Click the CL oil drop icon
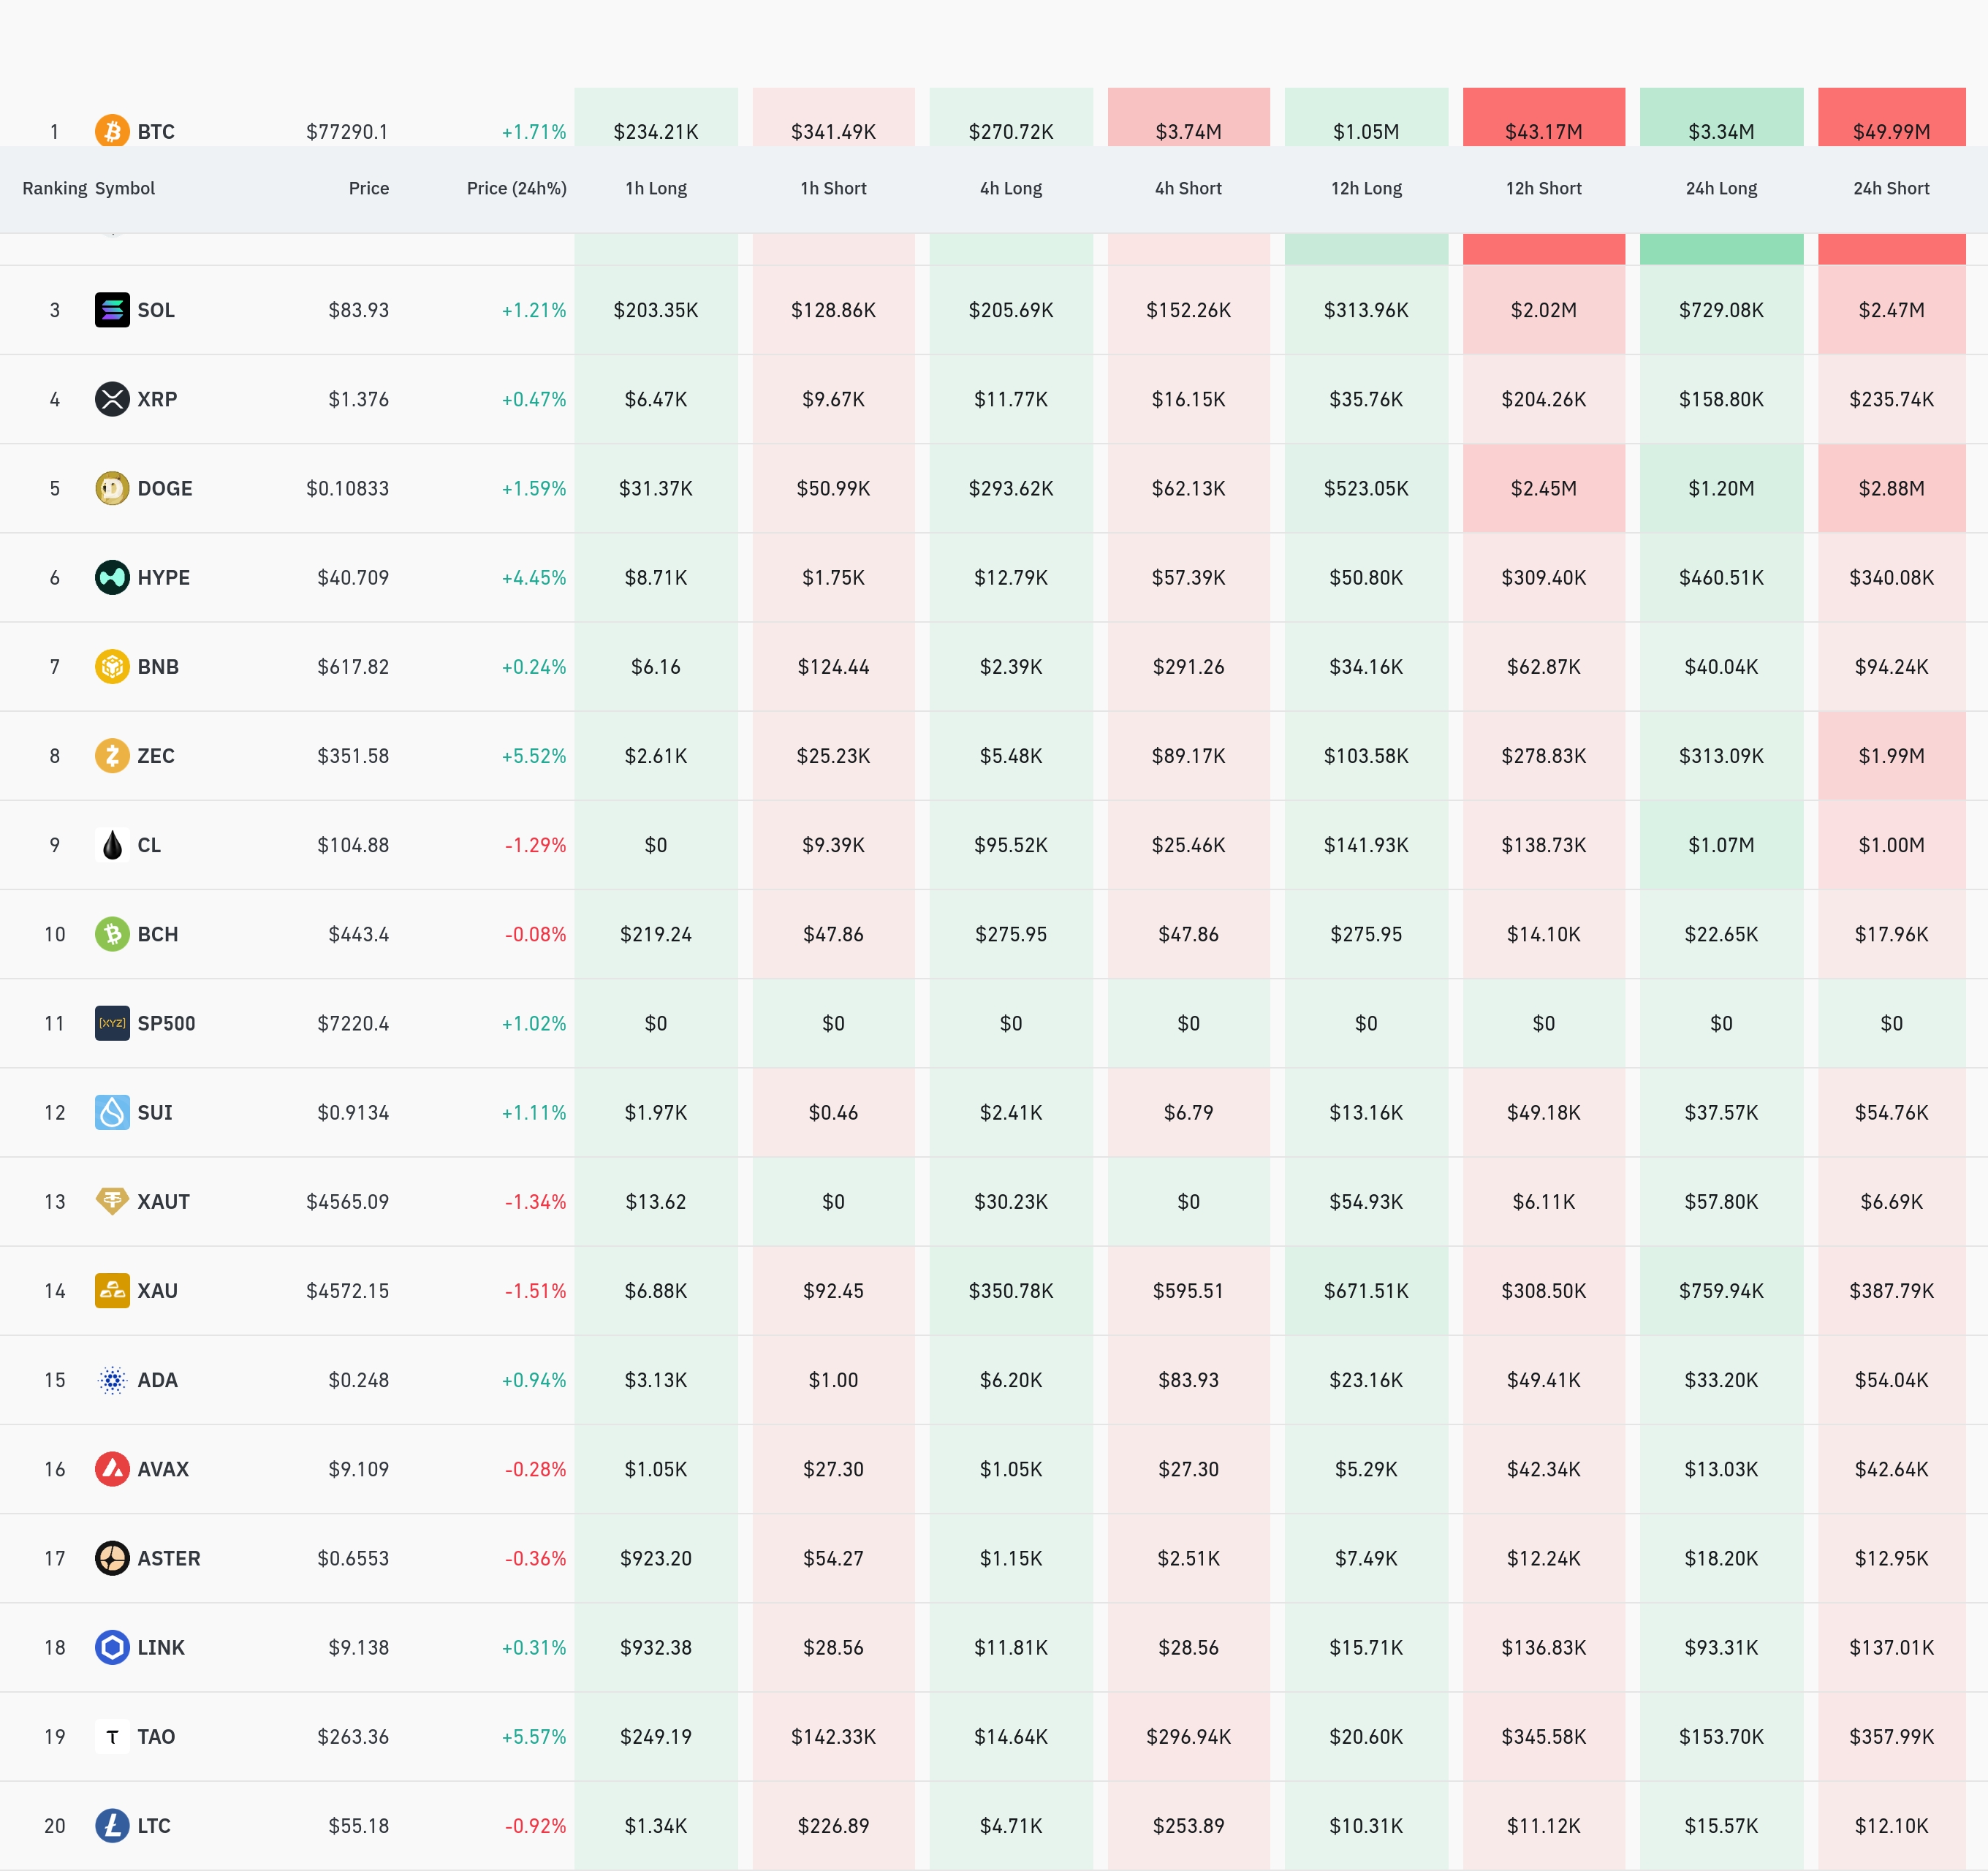 click(x=112, y=845)
